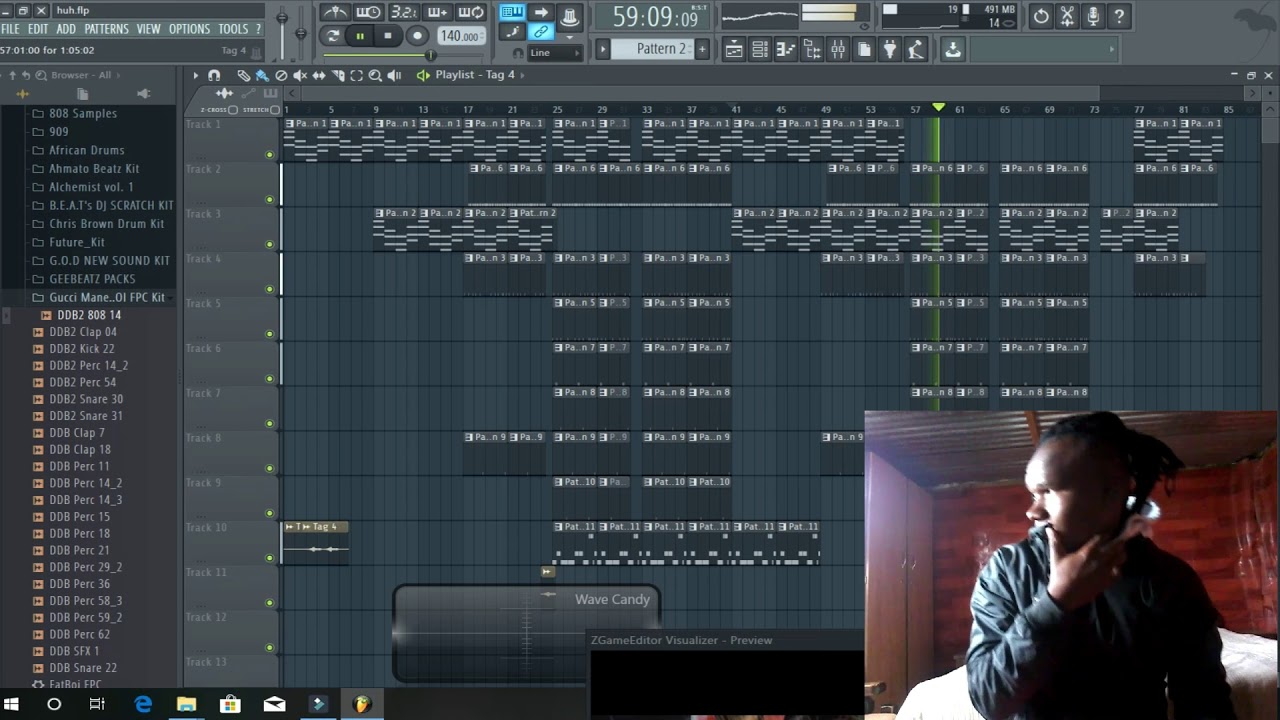Select the Paint brush tool in Playlist

[x=262, y=75]
